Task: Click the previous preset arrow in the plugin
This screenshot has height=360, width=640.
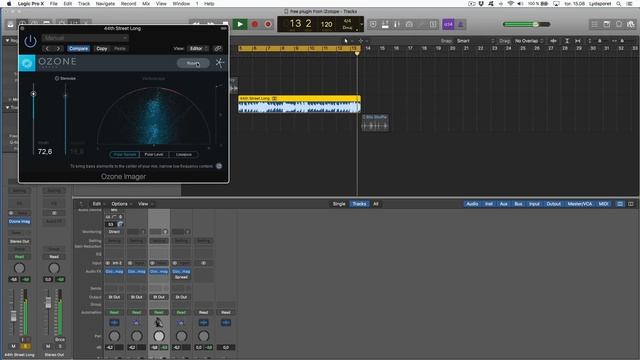Action: pos(47,49)
